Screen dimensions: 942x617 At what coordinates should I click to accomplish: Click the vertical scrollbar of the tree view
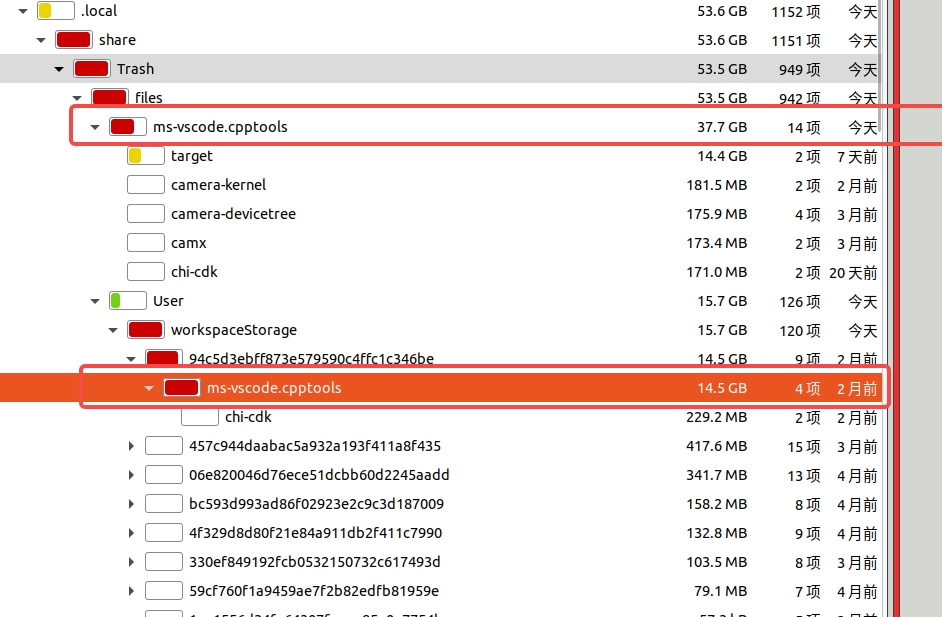881,66
